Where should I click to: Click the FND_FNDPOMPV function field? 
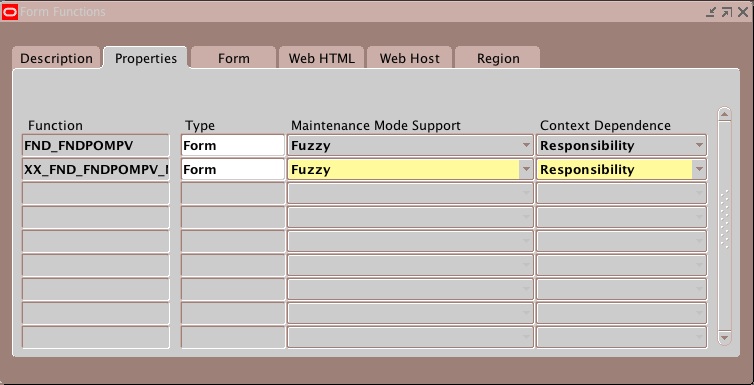96,145
